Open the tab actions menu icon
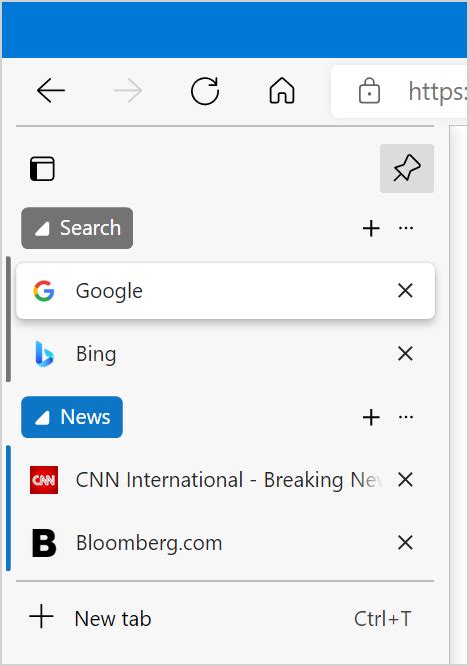469x666 pixels. (x=42, y=169)
